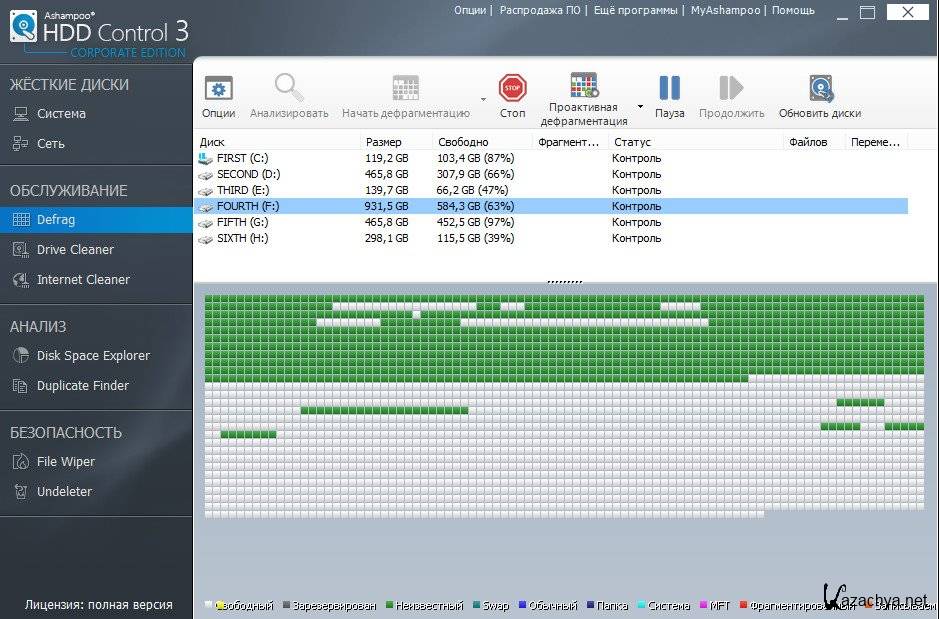Click the Проактивная дефрагментация icon

[584, 86]
